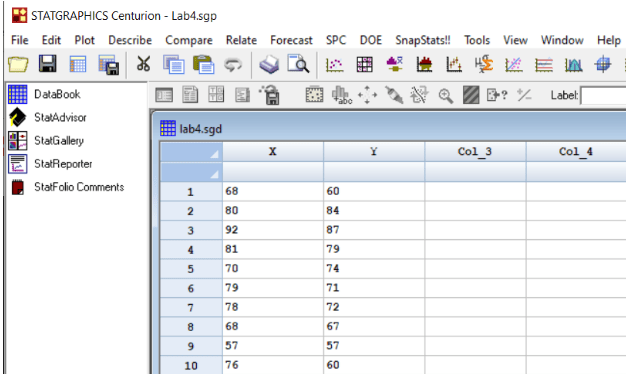This screenshot has width=630, height=377.
Task: Click the Y cell with value 71
Action: (374, 288)
